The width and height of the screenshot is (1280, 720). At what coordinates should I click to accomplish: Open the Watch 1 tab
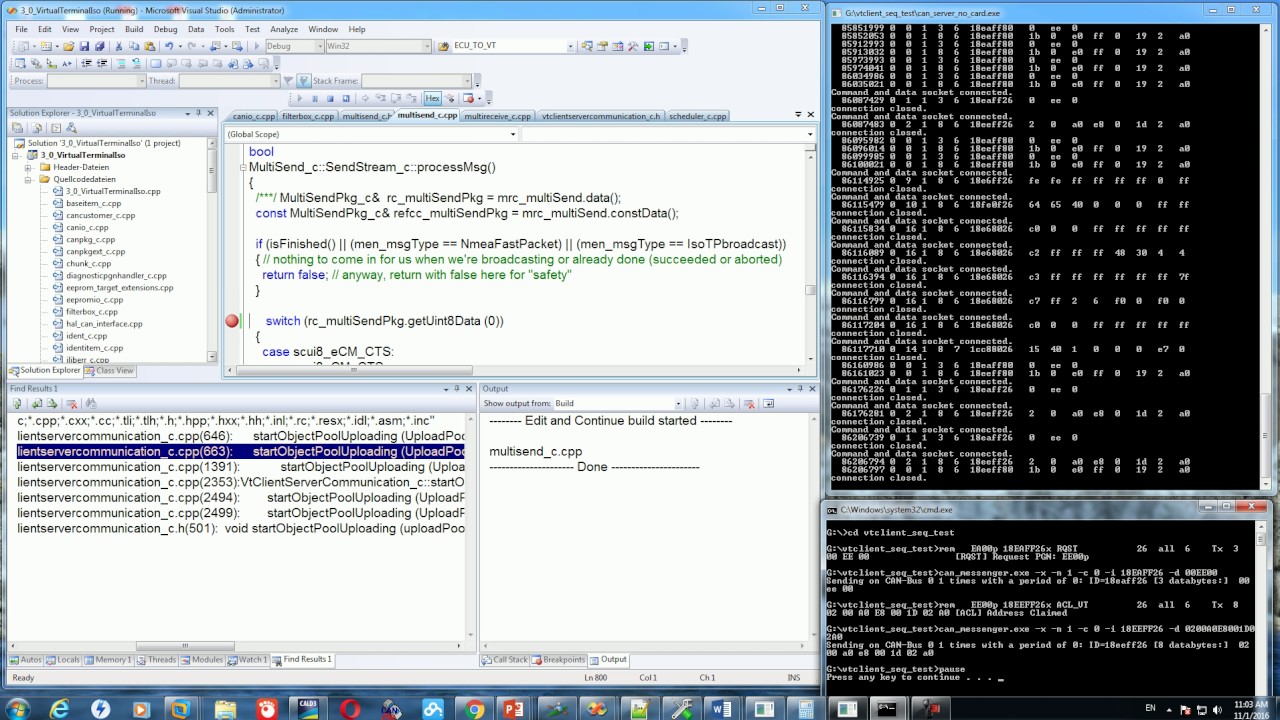(248, 660)
